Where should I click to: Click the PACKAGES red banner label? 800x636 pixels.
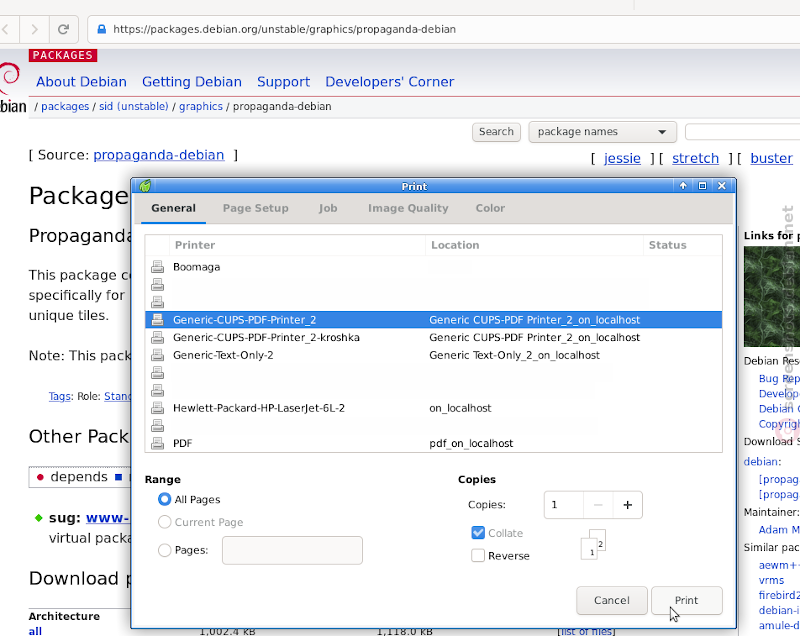pyautogui.click(x=63, y=55)
